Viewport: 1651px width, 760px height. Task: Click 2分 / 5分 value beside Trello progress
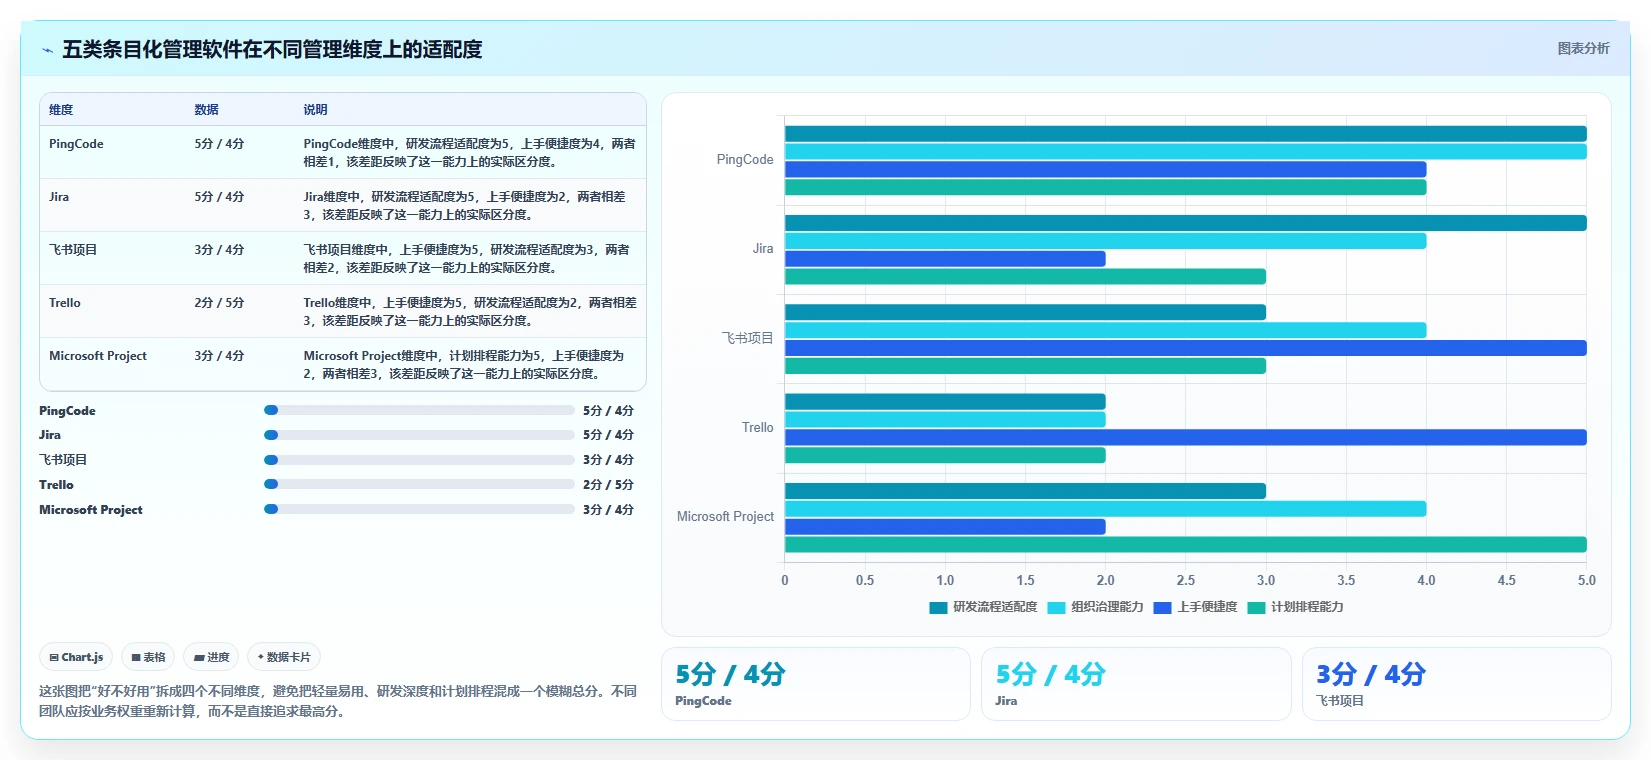click(608, 484)
